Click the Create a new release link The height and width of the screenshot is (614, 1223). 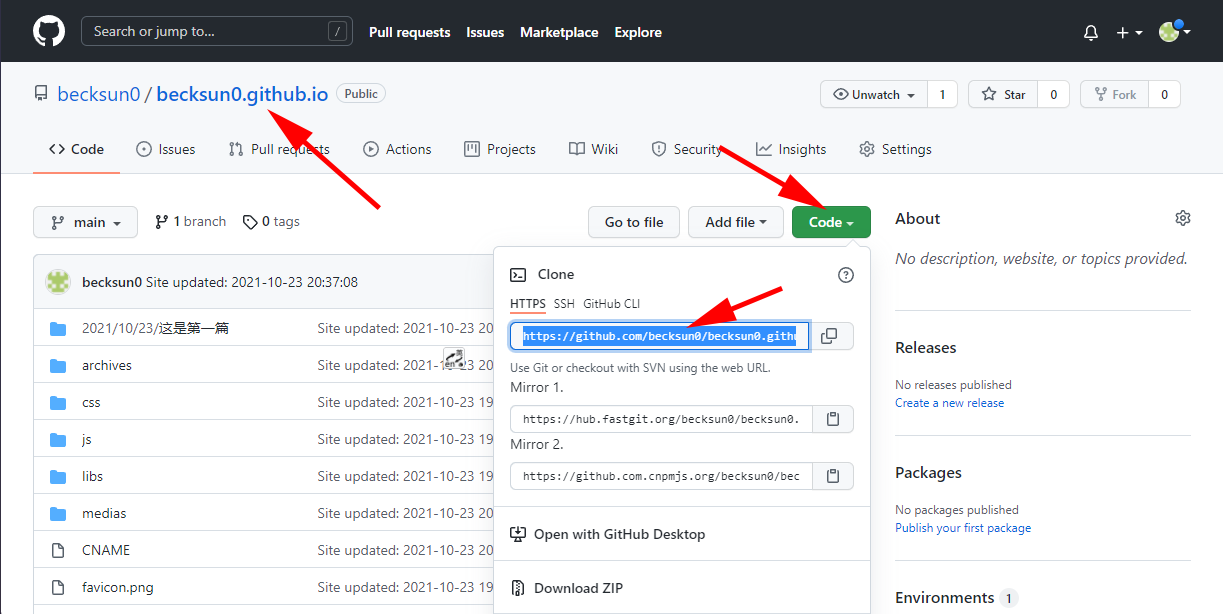coord(950,403)
